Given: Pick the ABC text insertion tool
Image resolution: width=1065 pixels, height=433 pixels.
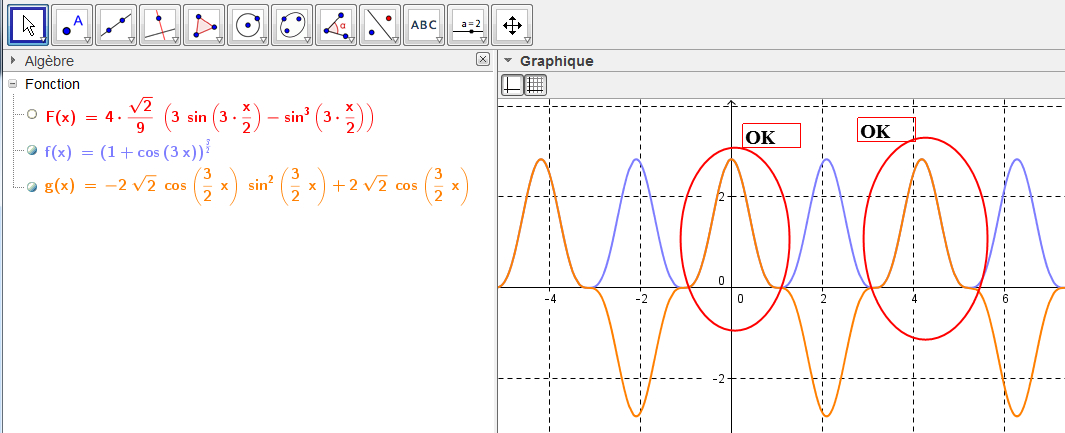Looking at the screenshot, I should click(424, 25).
